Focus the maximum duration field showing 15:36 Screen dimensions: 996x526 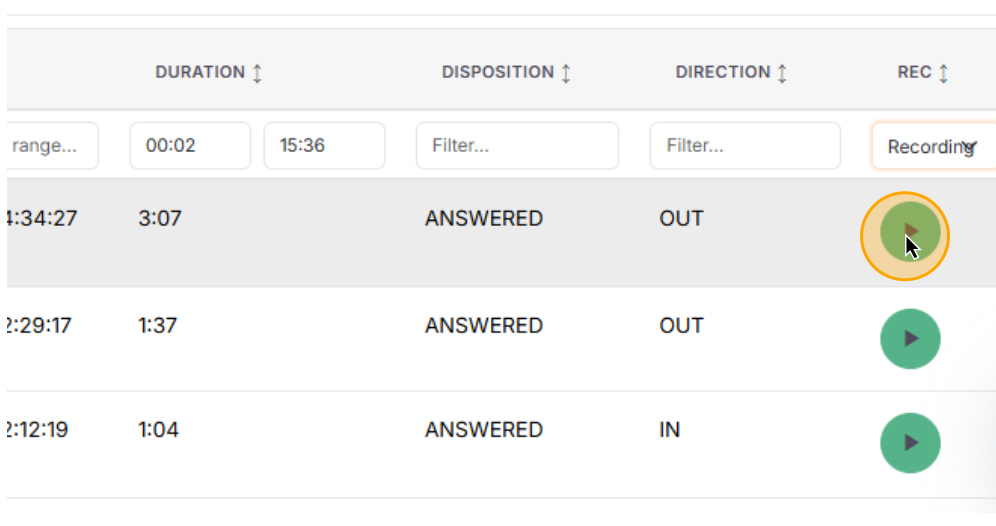[x=324, y=146]
